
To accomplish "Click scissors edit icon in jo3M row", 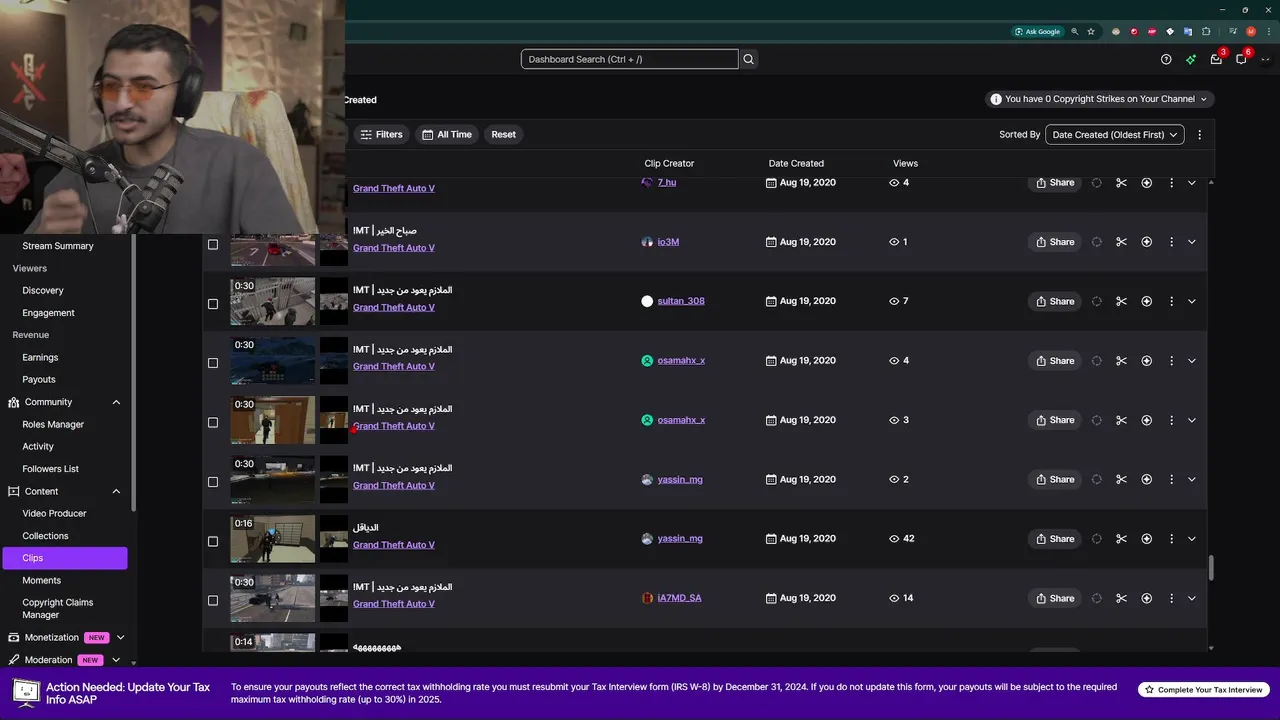I will [x=1121, y=242].
